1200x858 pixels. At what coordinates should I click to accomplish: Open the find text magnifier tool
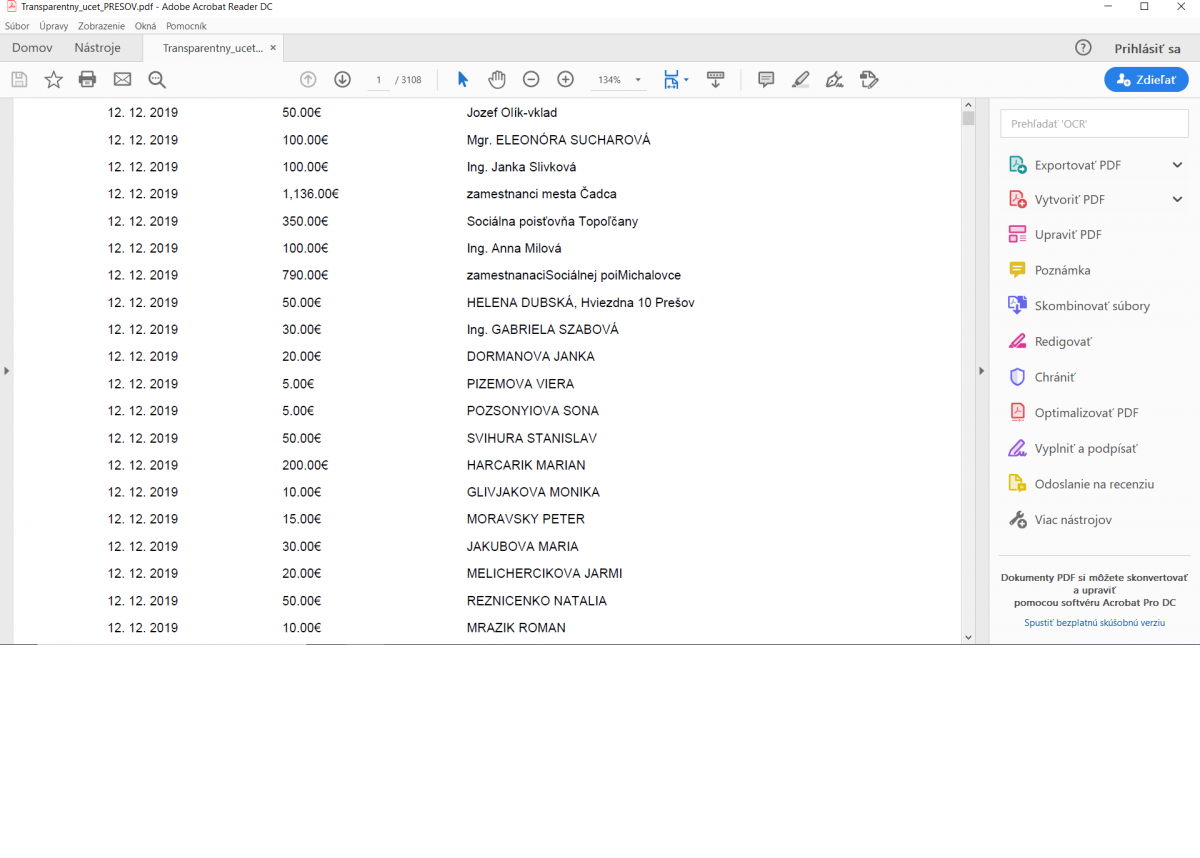click(157, 80)
